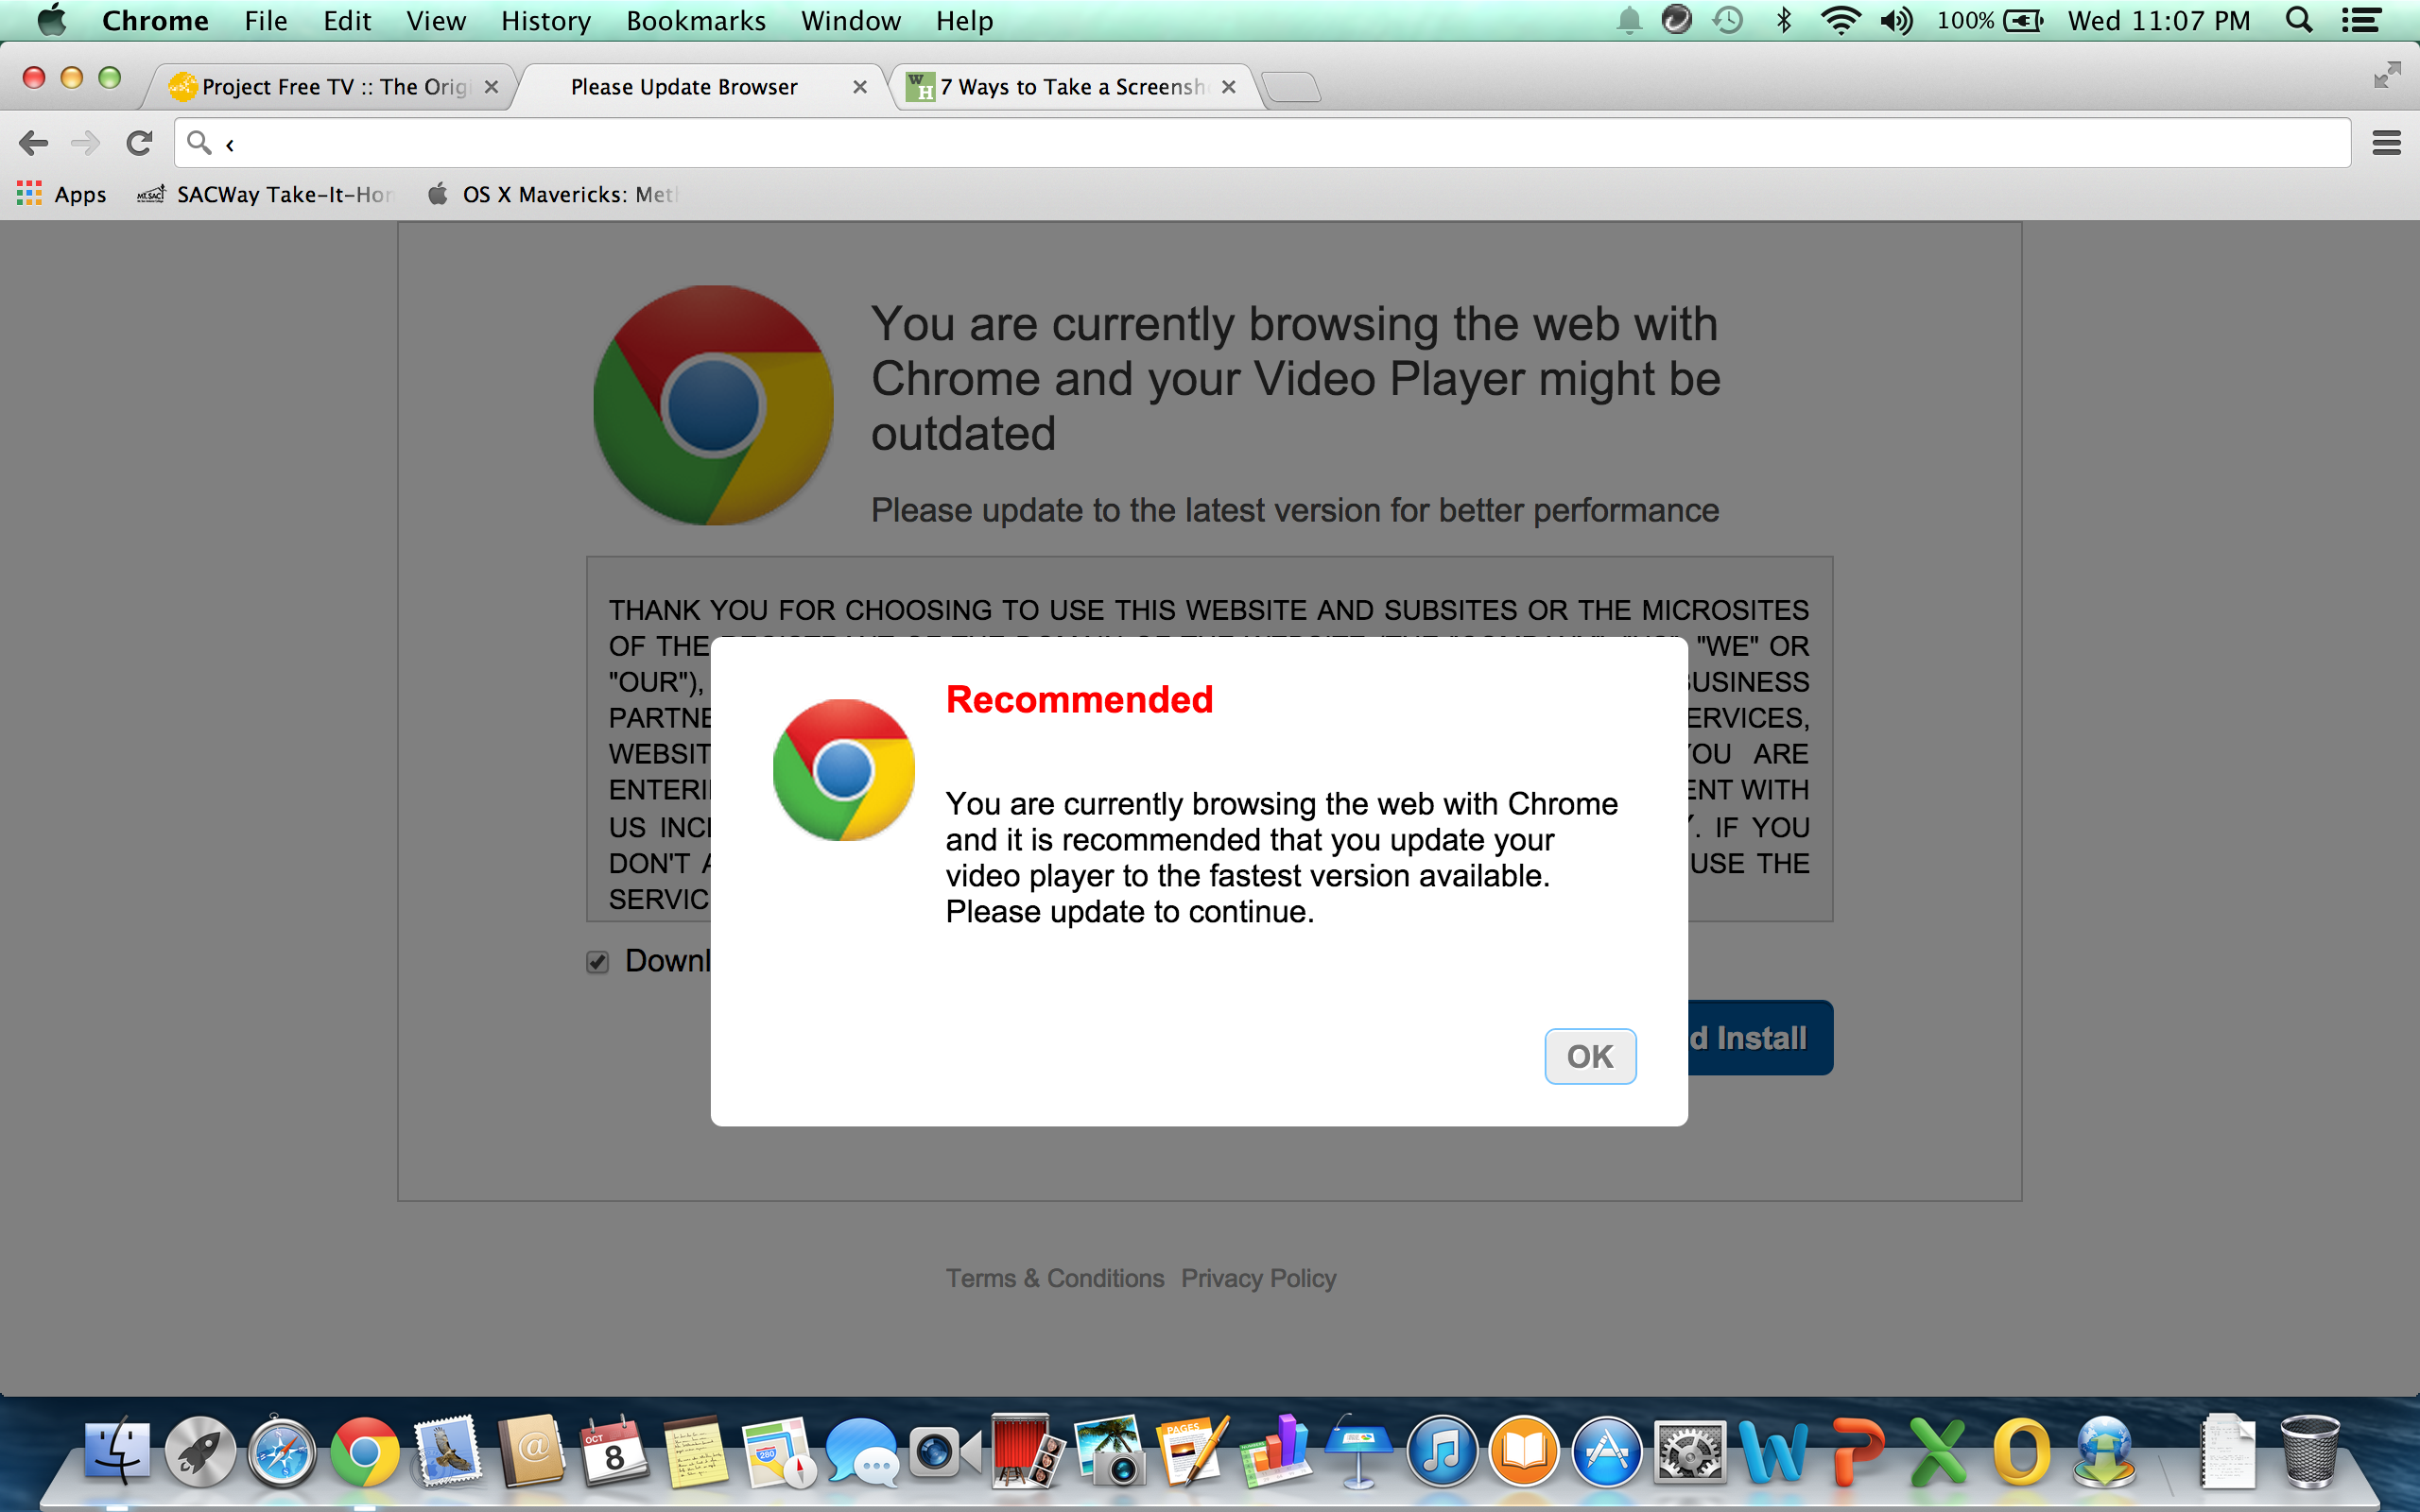The image size is (2420, 1512).
Task: Open Safari from the Dock
Action: [x=282, y=1450]
